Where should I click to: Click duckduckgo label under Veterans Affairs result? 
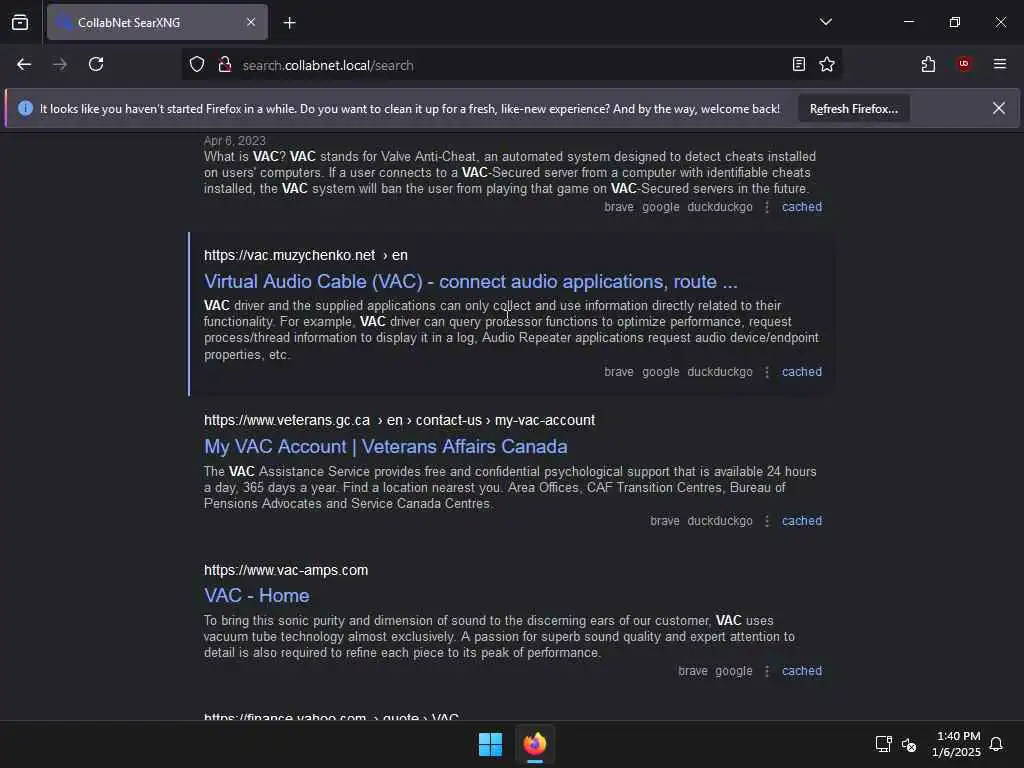click(x=720, y=521)
